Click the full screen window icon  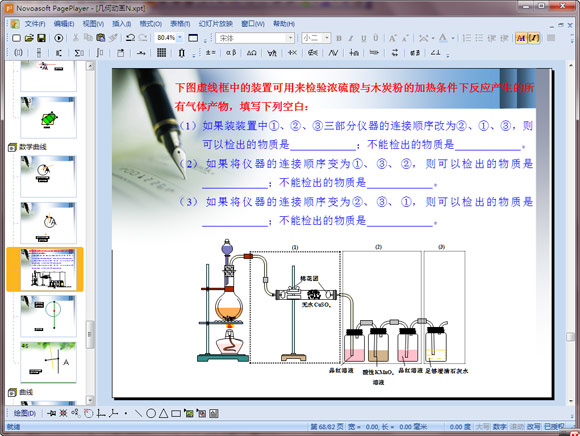[193, 38]
